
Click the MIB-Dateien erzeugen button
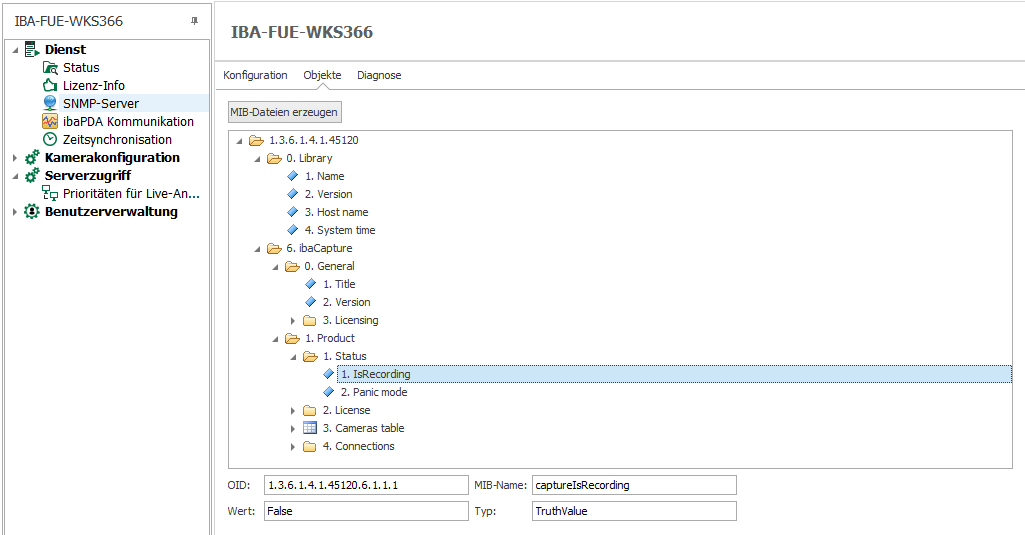(285, 112)
